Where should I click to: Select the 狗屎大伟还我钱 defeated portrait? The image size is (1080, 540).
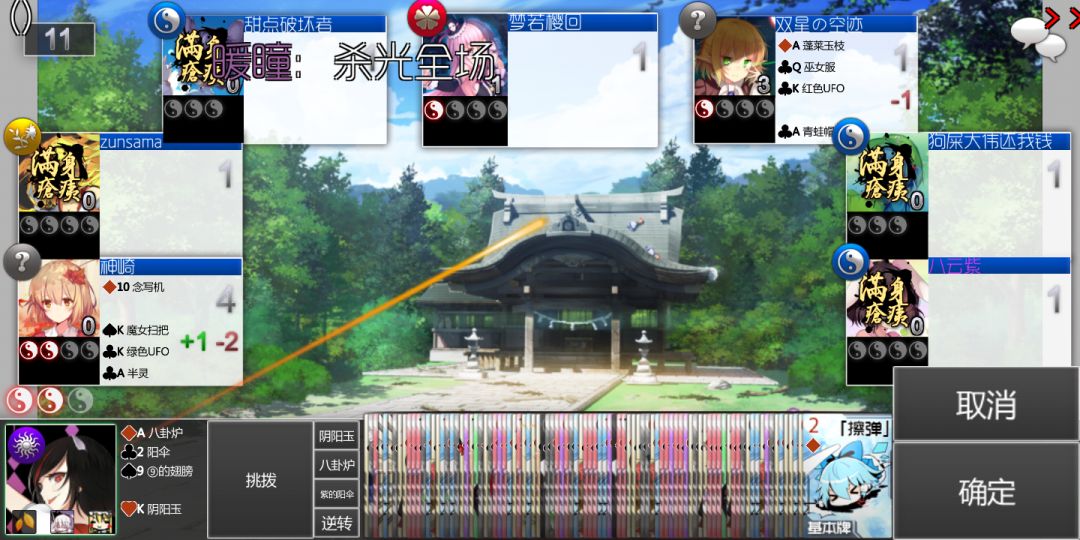pos(887,174)
